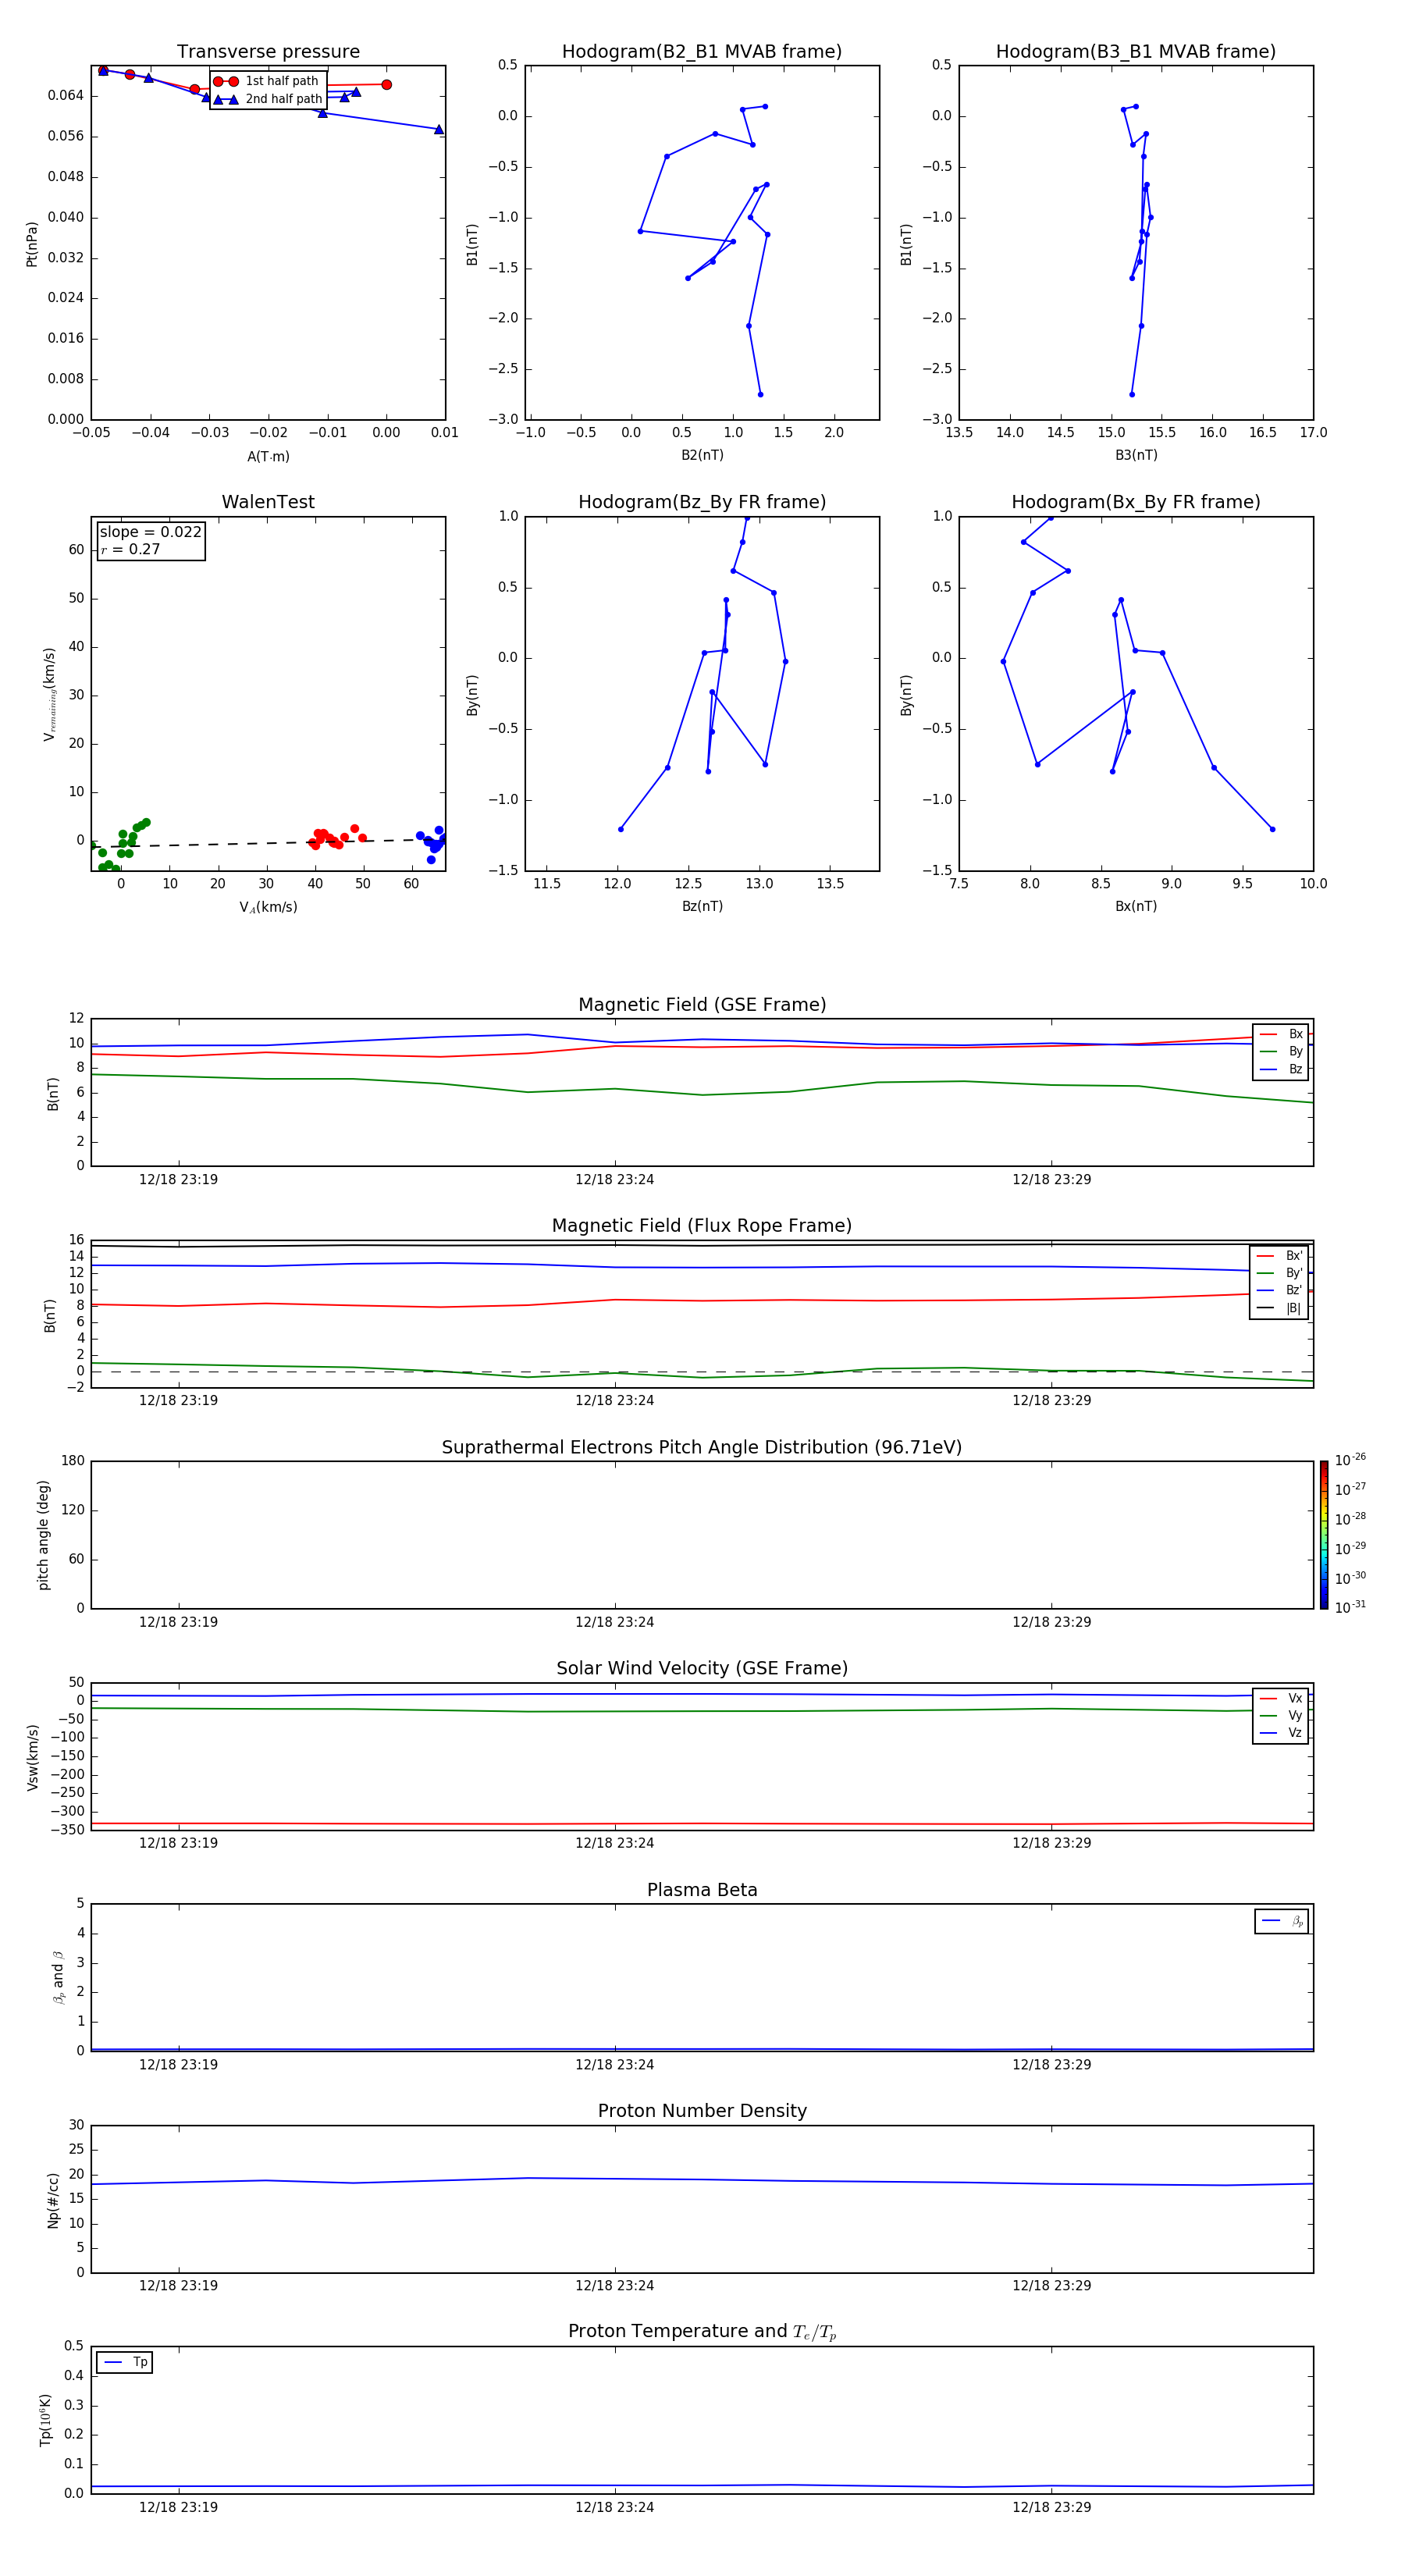Click the '2nd half path' legend entry
Screen dimensions: 1405x2576
pyautogui.click(x=268, y=99)
